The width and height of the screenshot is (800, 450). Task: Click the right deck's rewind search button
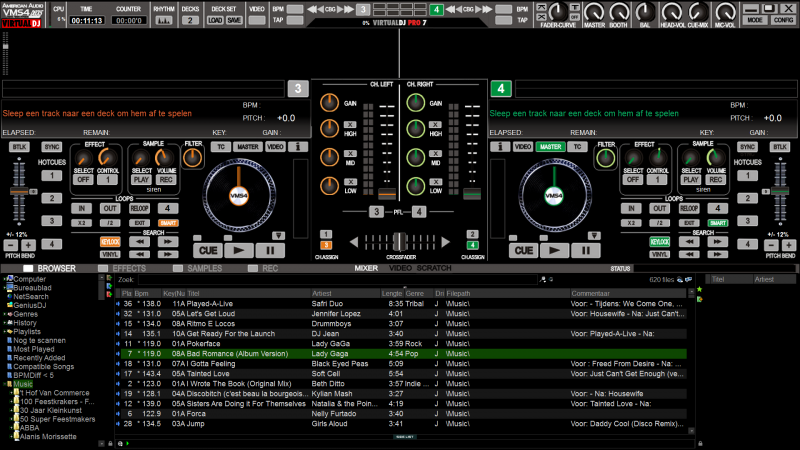point(689,242)
